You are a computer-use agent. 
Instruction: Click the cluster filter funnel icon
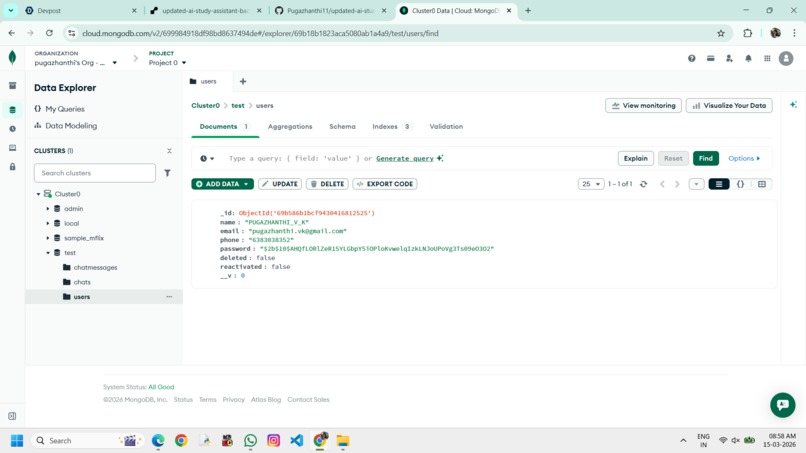167,173
